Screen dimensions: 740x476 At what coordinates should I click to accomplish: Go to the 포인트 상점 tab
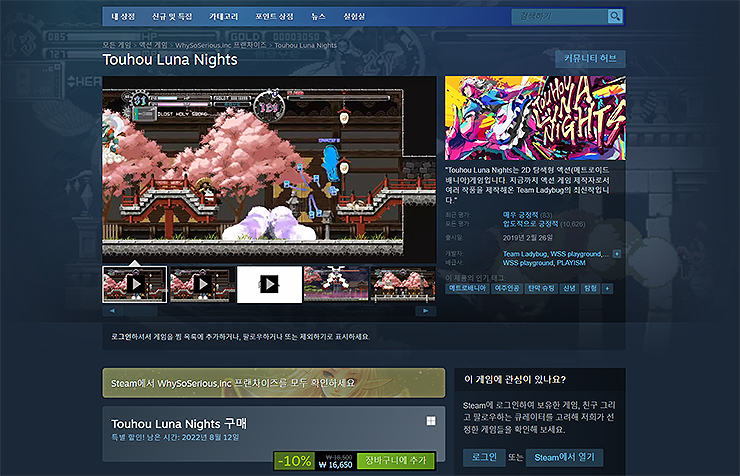pyautogui.click(x=274, y=17)
